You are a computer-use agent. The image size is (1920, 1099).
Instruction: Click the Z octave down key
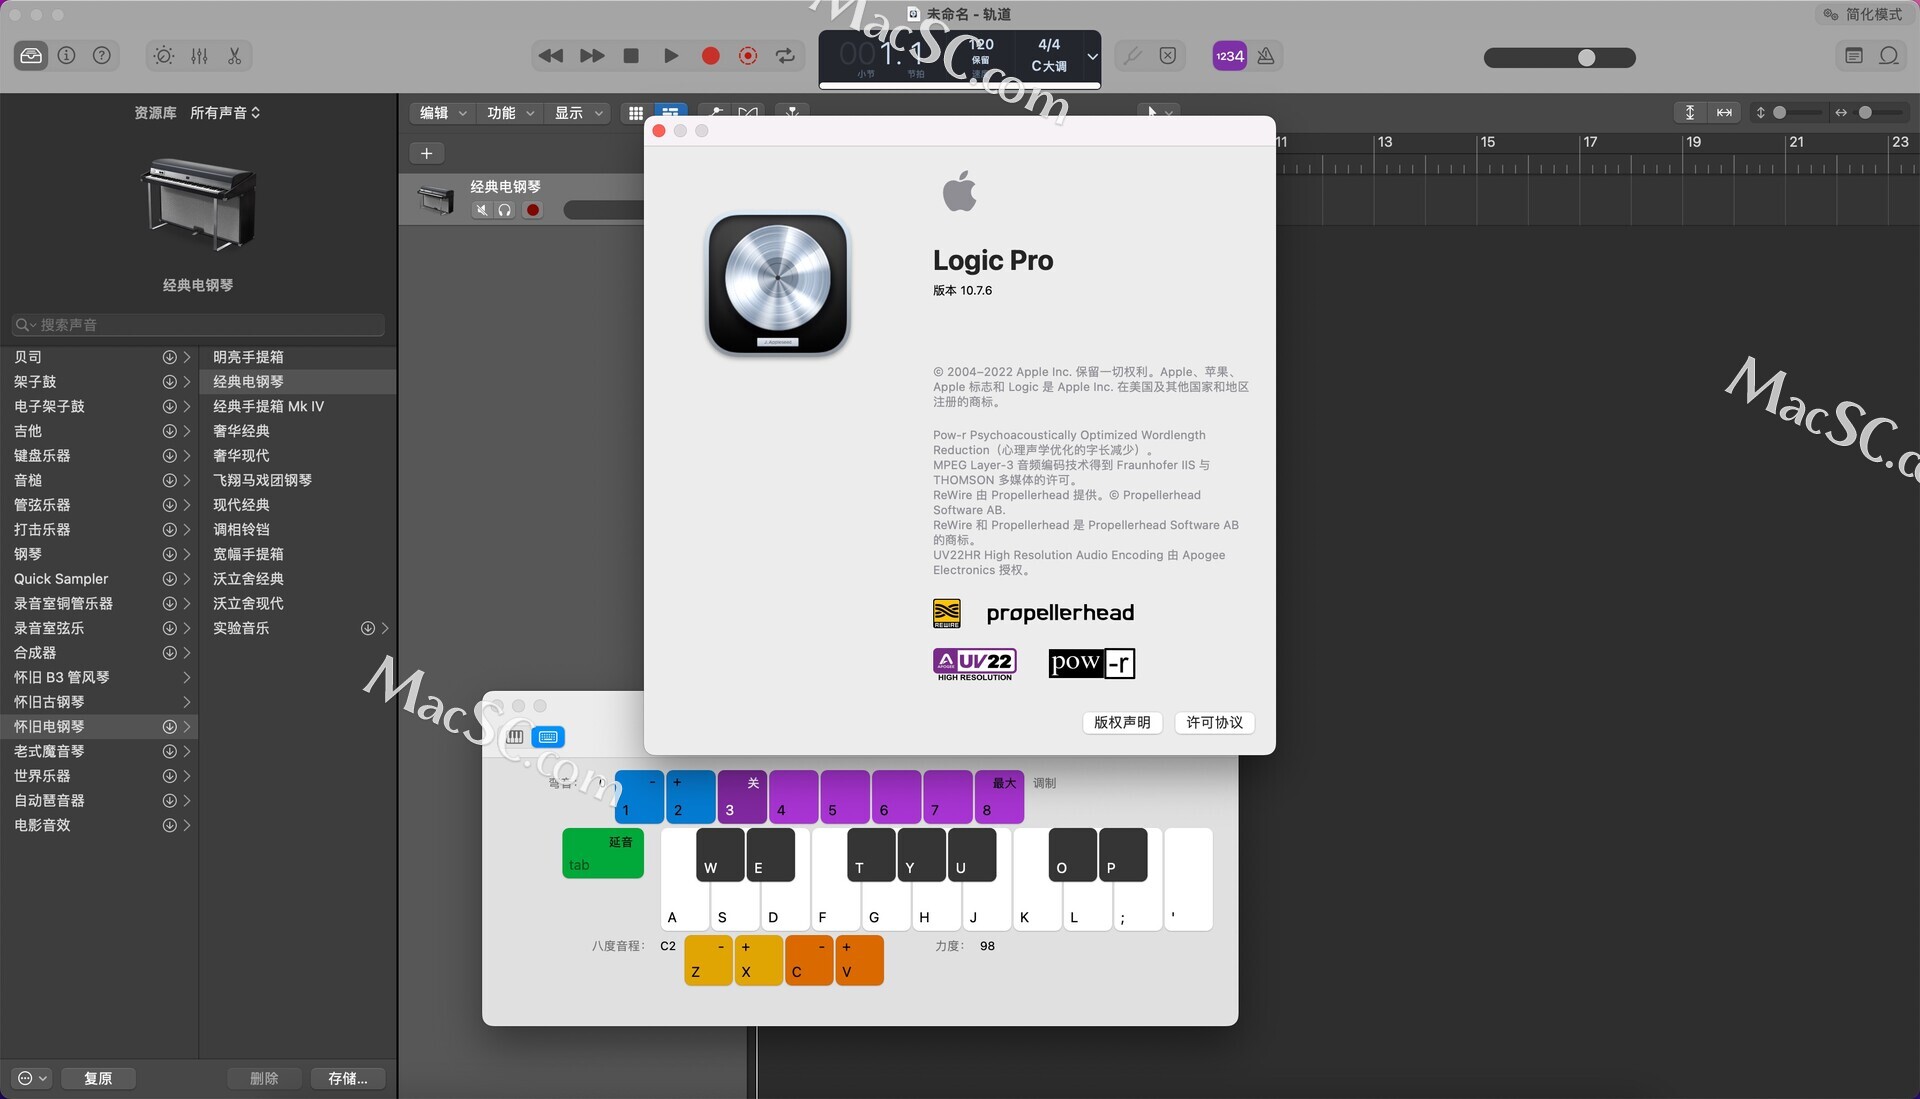click(708, 960)
